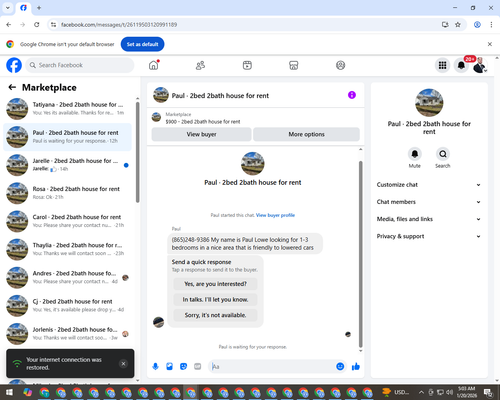Choose a GIF from the GIF icon

click(x=198, y=367)
